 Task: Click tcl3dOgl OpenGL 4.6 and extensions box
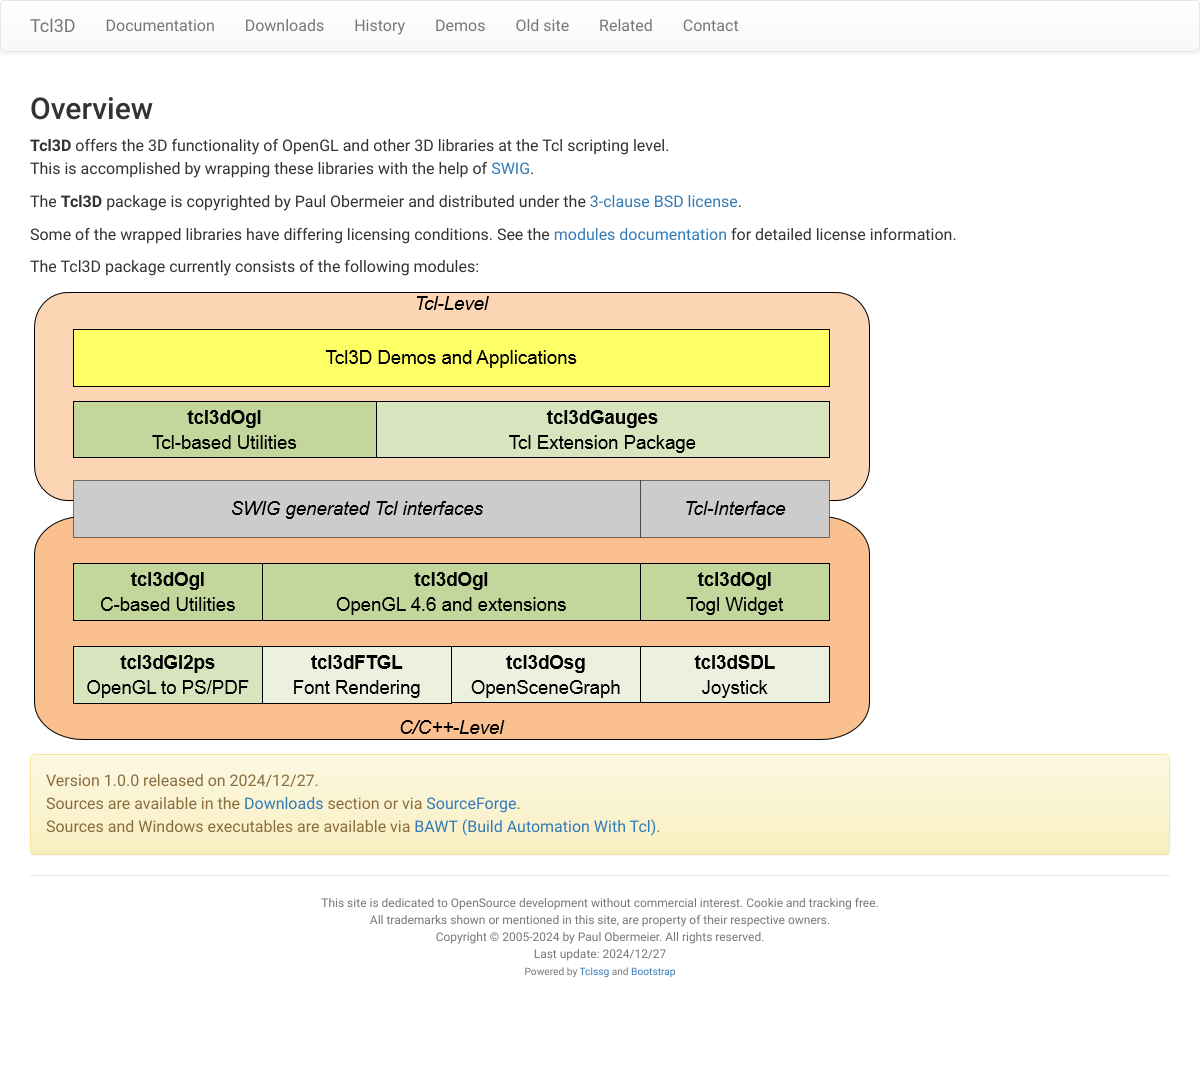(451, 592)
